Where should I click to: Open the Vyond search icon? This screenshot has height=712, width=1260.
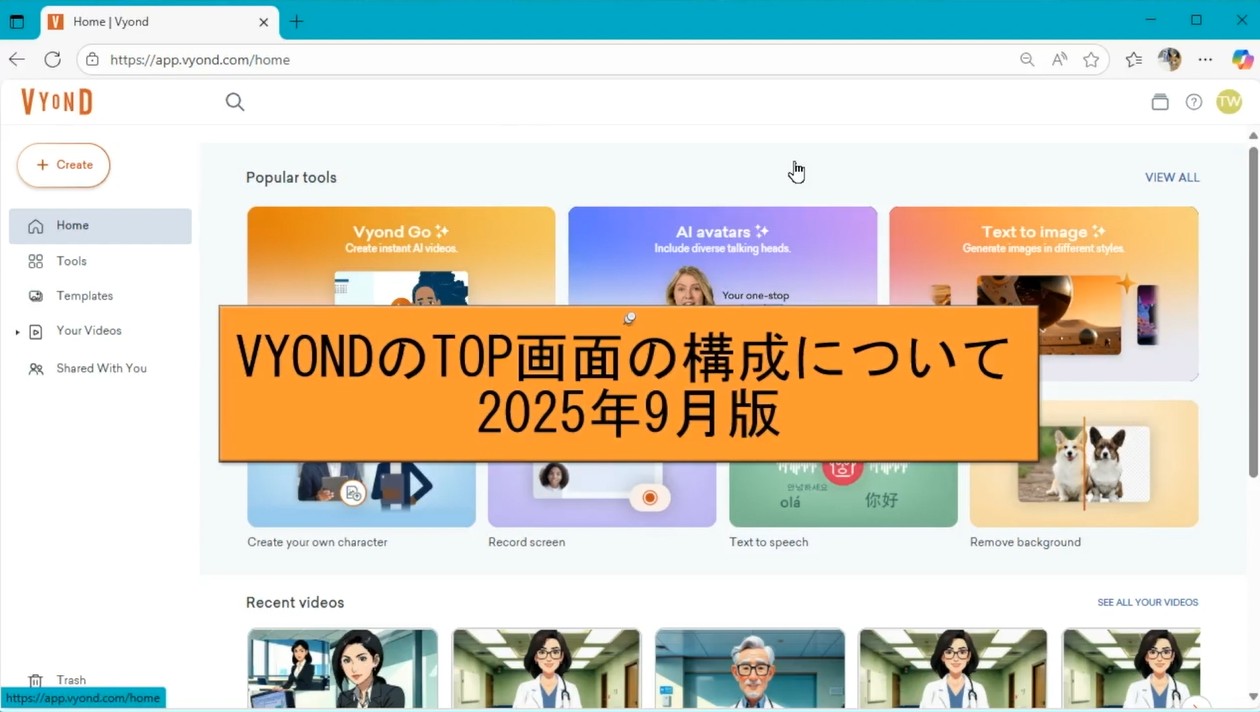pos(235,102)
